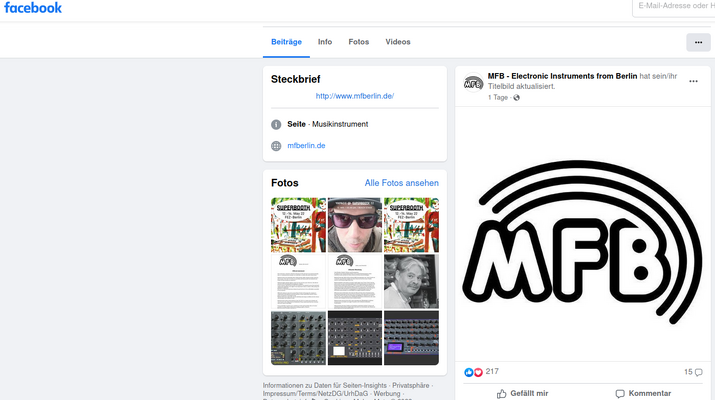
Task: Open the post's three-dot options menu
Action: 693,81
